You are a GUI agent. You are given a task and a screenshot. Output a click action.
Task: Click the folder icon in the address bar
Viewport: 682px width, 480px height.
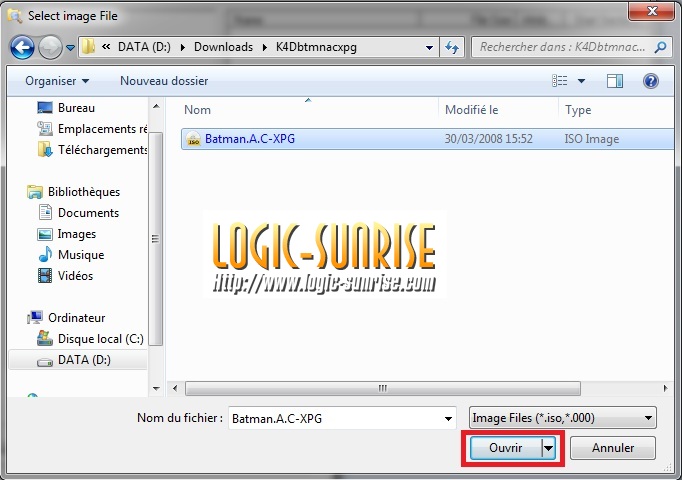pos(88,47)
